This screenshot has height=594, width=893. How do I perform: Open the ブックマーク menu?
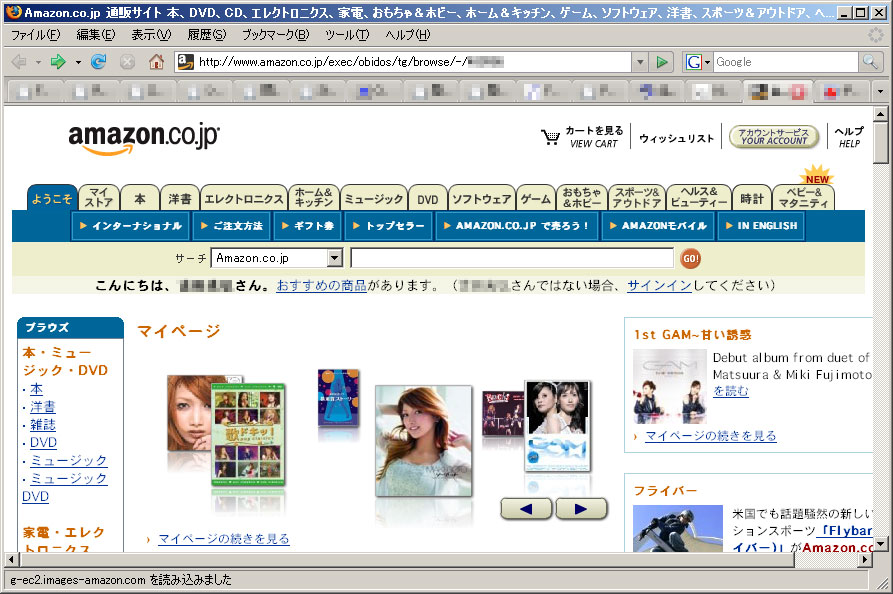275,35
